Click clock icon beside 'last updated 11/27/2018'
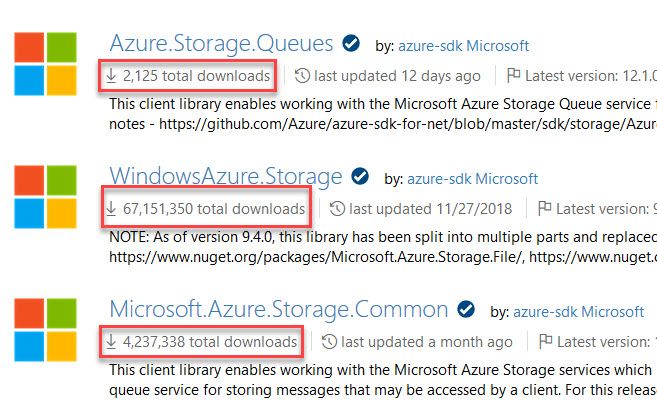 coord(337,208)
